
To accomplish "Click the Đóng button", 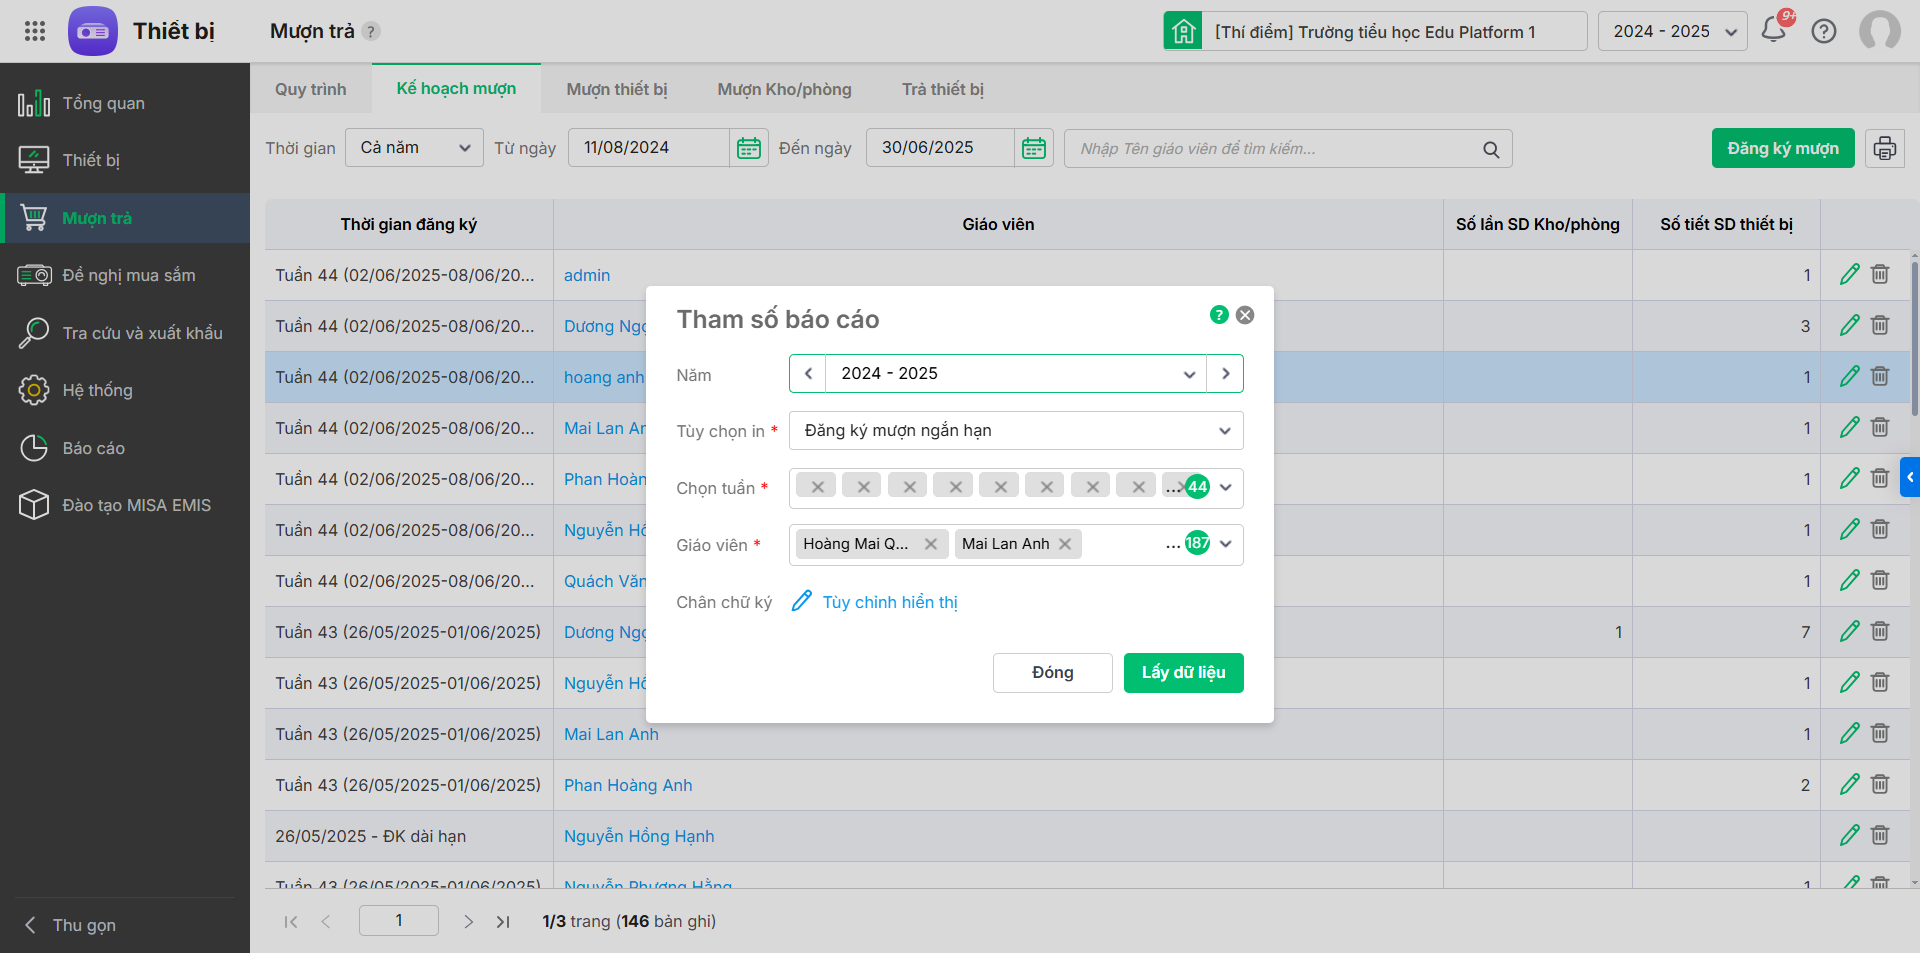I will [x=1053, y=673].
